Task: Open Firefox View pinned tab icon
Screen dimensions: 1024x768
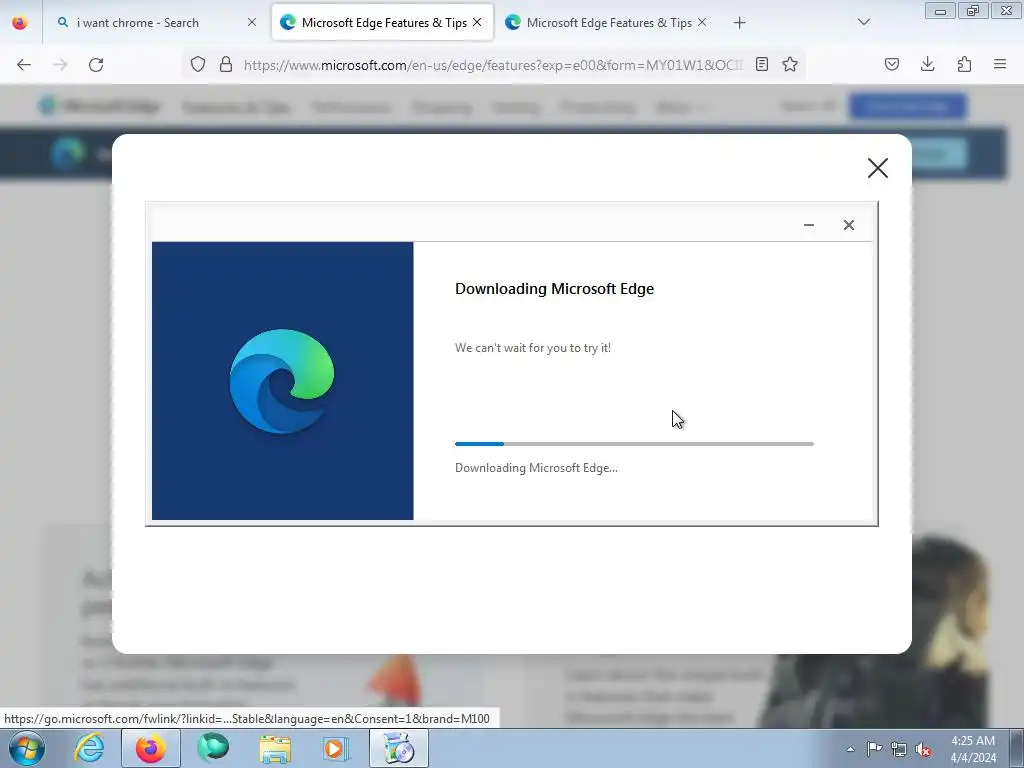Action: pyautogui.click(x=20, y=22)
